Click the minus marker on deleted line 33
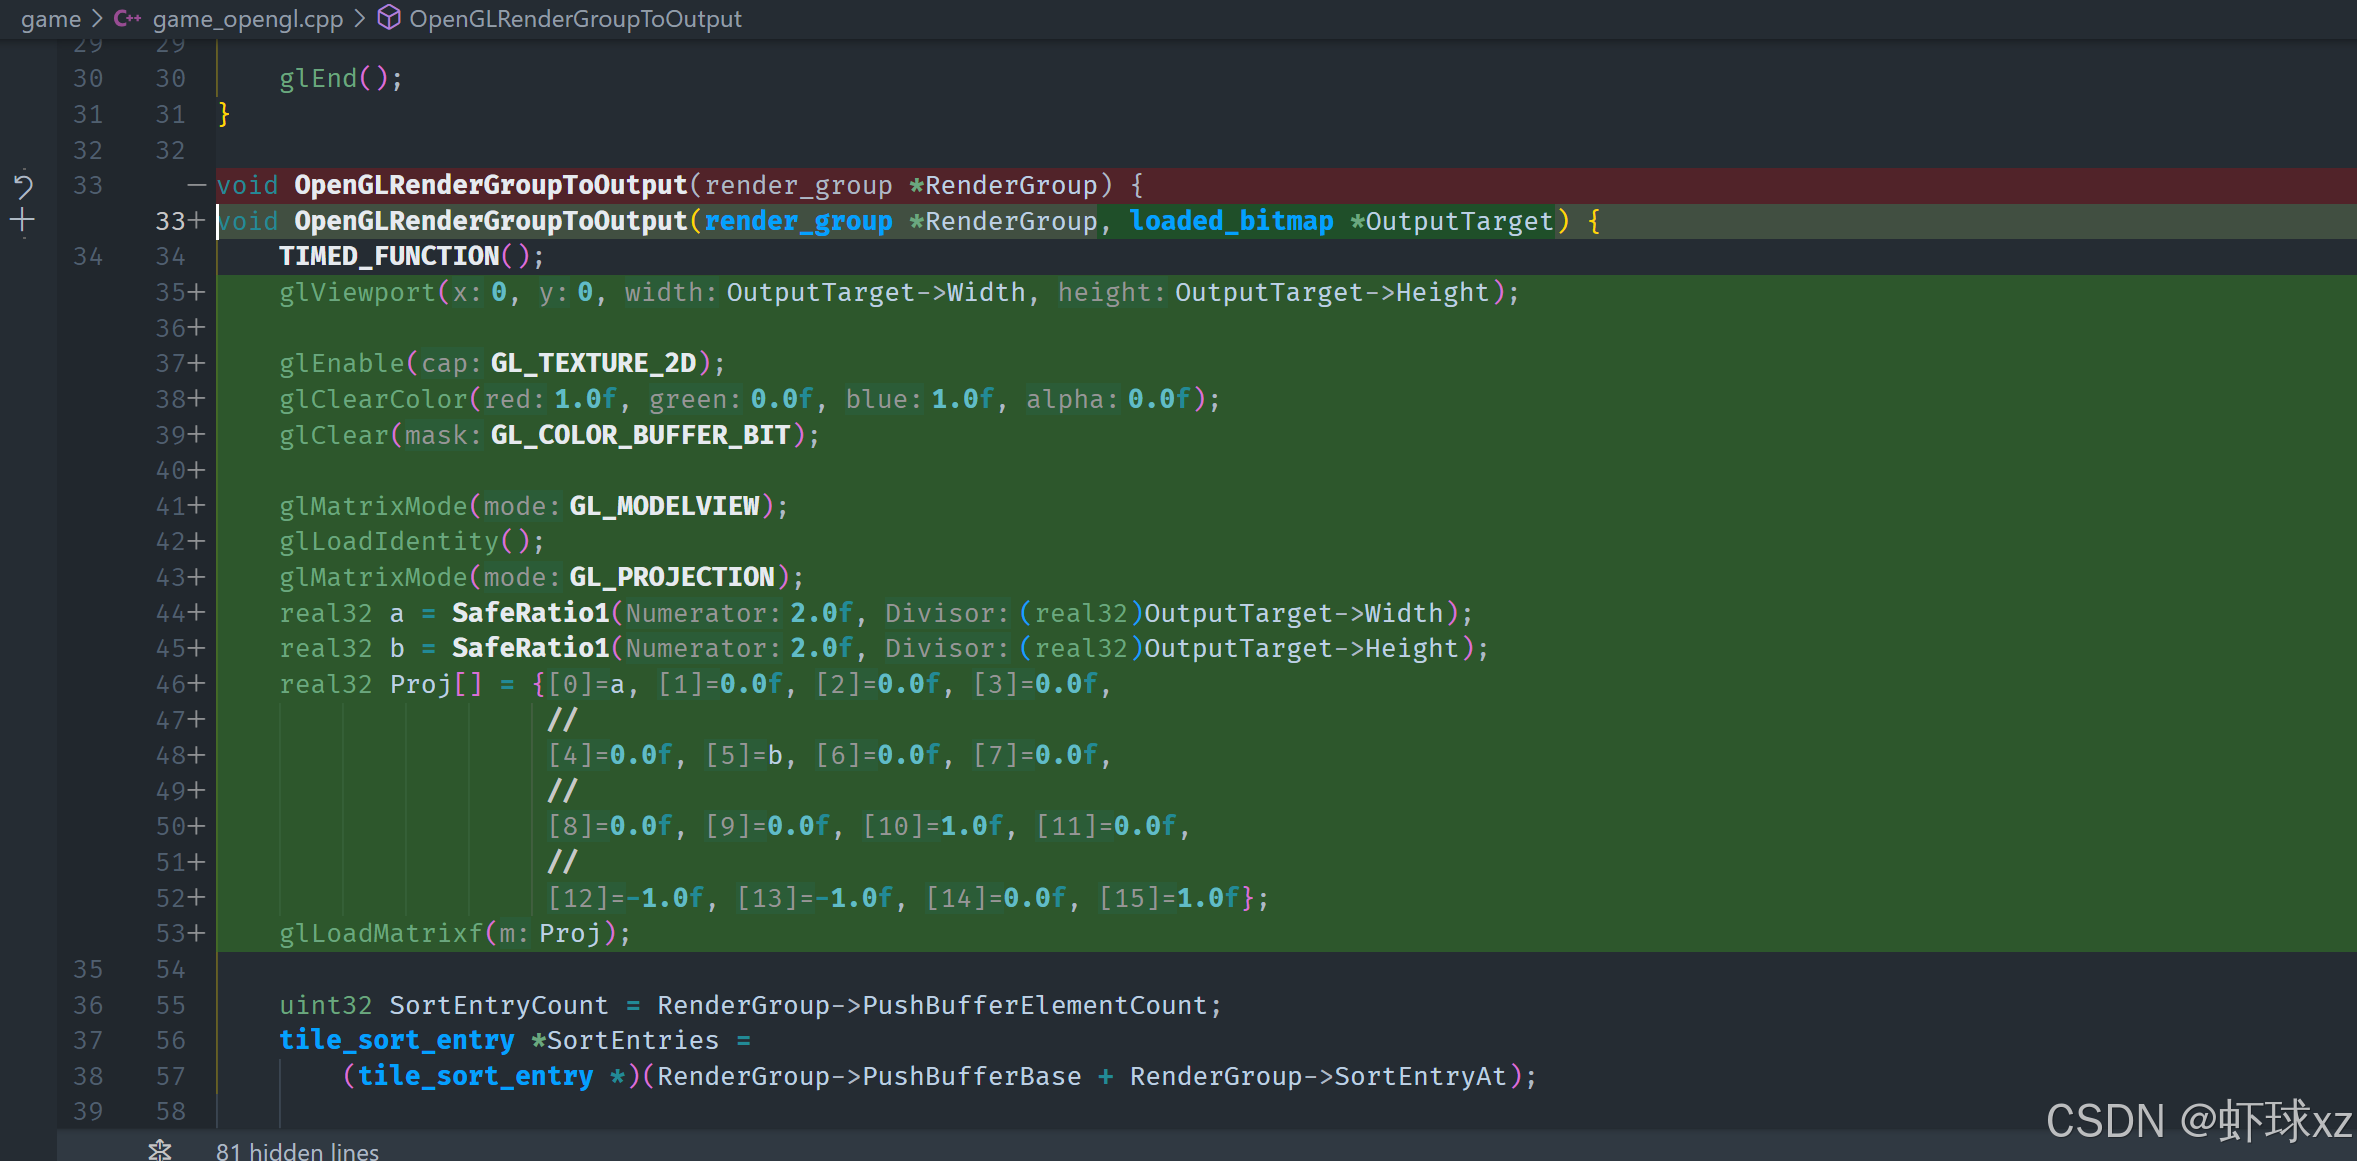This screenshot has width=2357, height=1161. [x=196, y=185]
